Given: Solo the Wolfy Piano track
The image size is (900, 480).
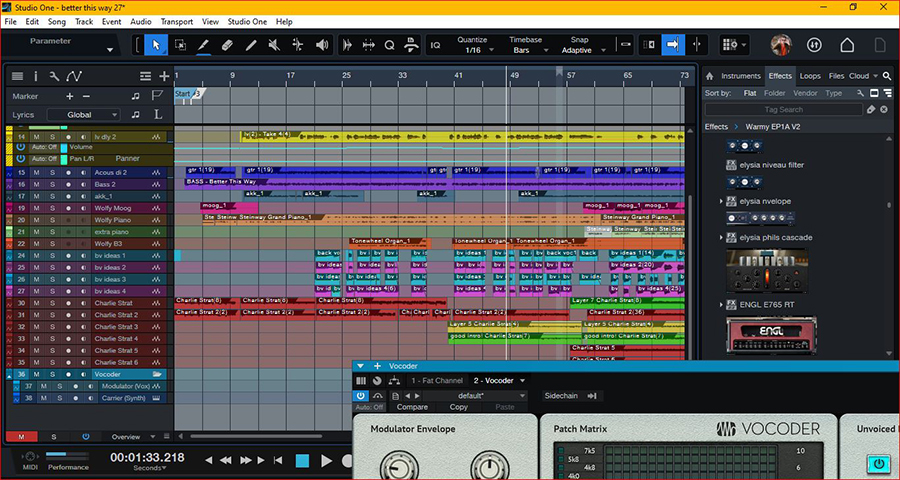Looking at the screenshot, I should click(x=52, y=220).
